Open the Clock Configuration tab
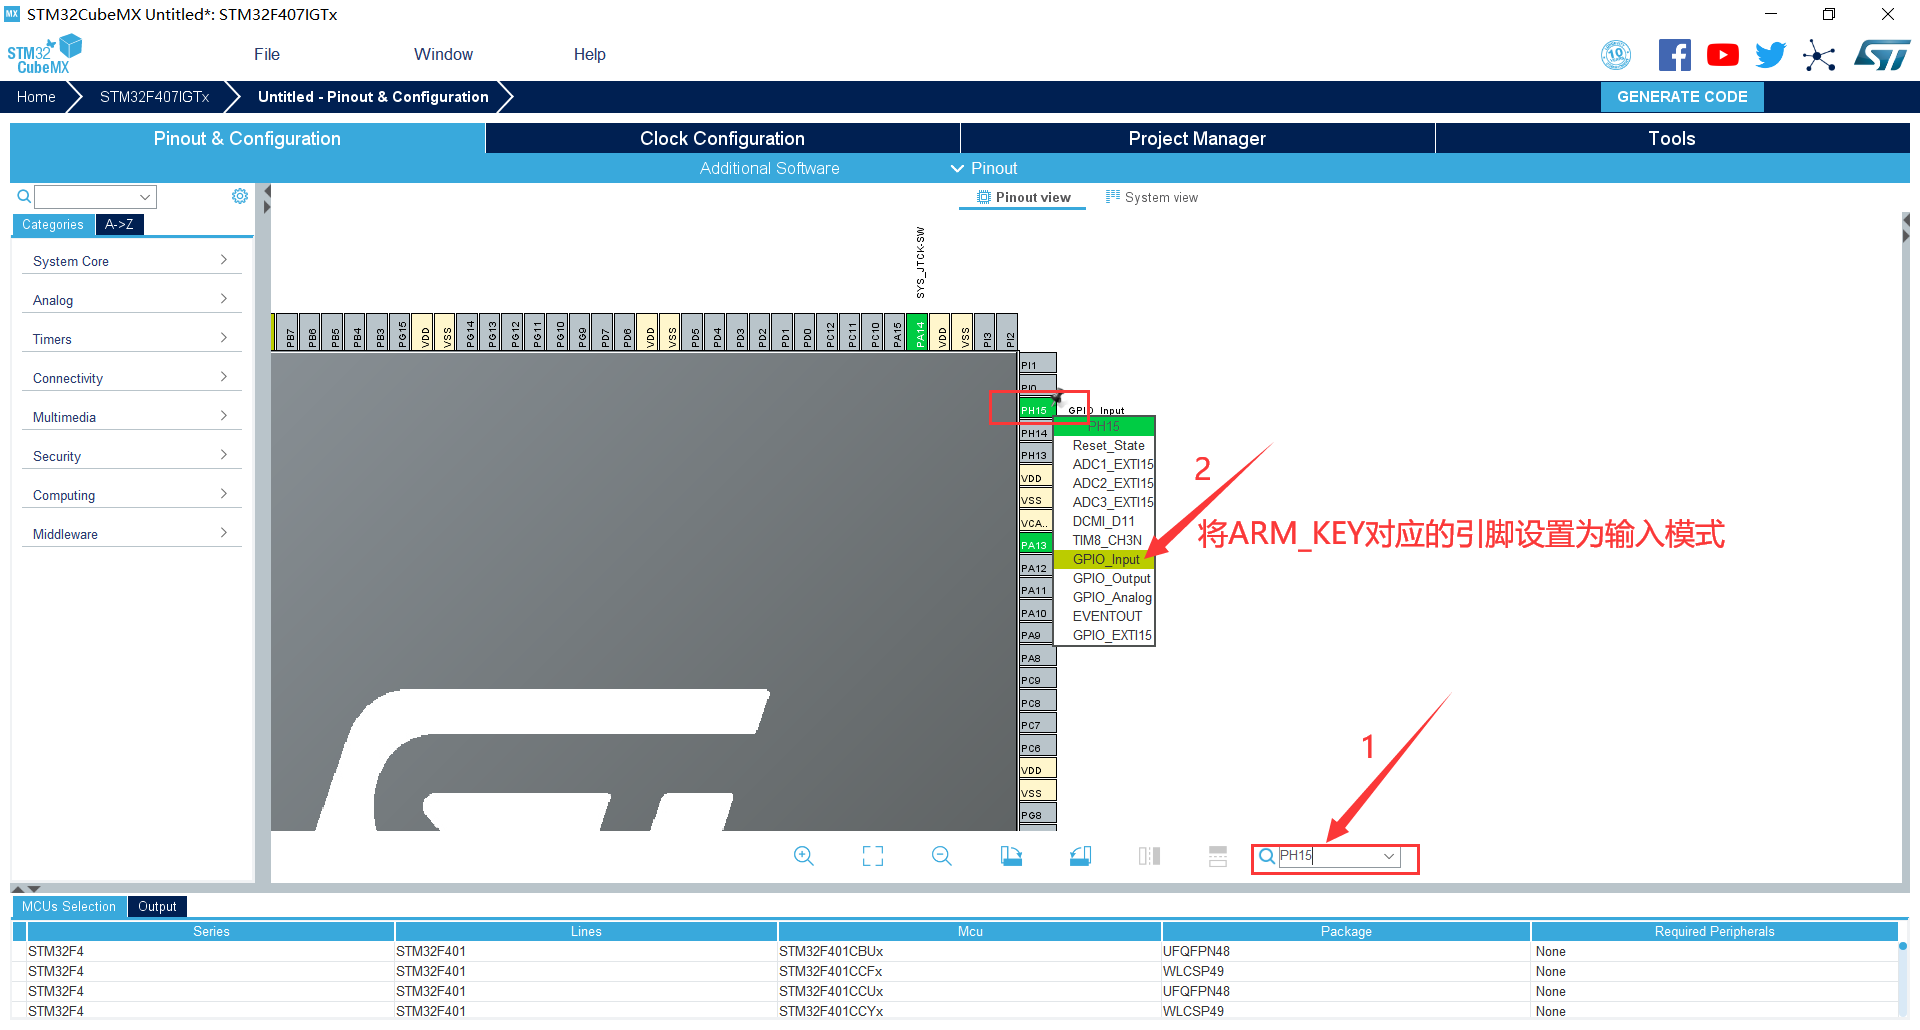 pyautogui.click(x=722, y=138)
